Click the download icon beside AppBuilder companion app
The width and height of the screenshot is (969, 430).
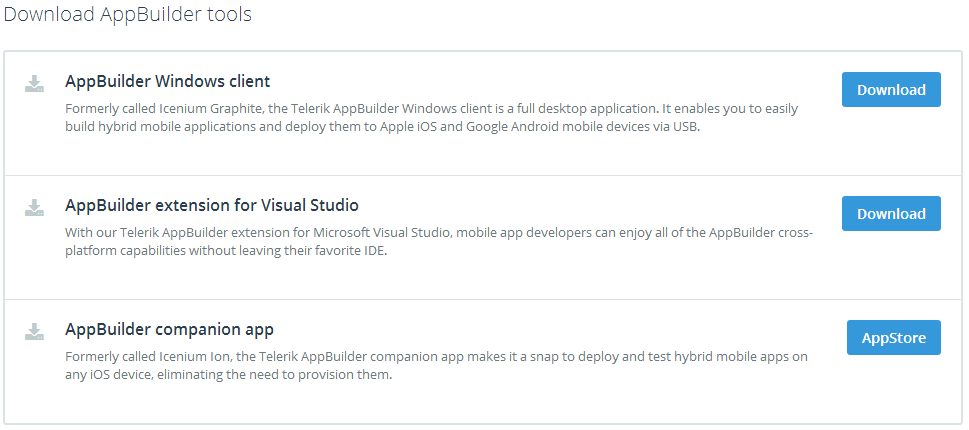pyautogui.click(x=35, y=331)
